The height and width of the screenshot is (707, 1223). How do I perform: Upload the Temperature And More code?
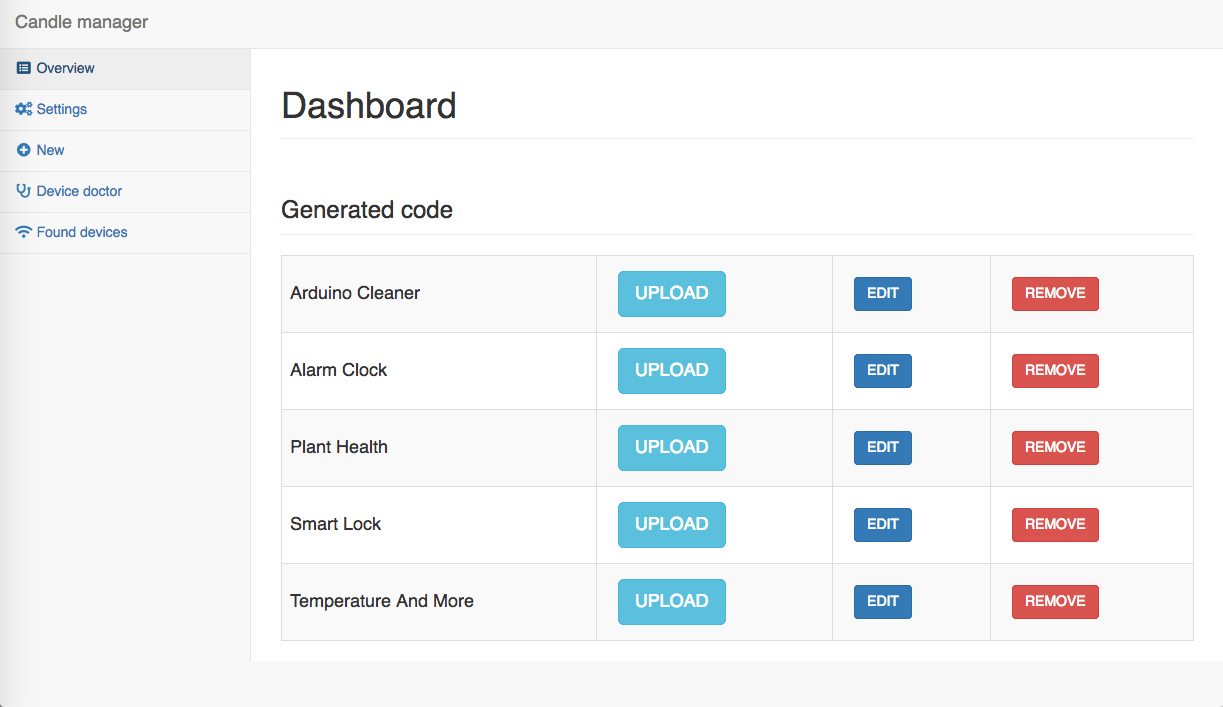coord(671,602)
